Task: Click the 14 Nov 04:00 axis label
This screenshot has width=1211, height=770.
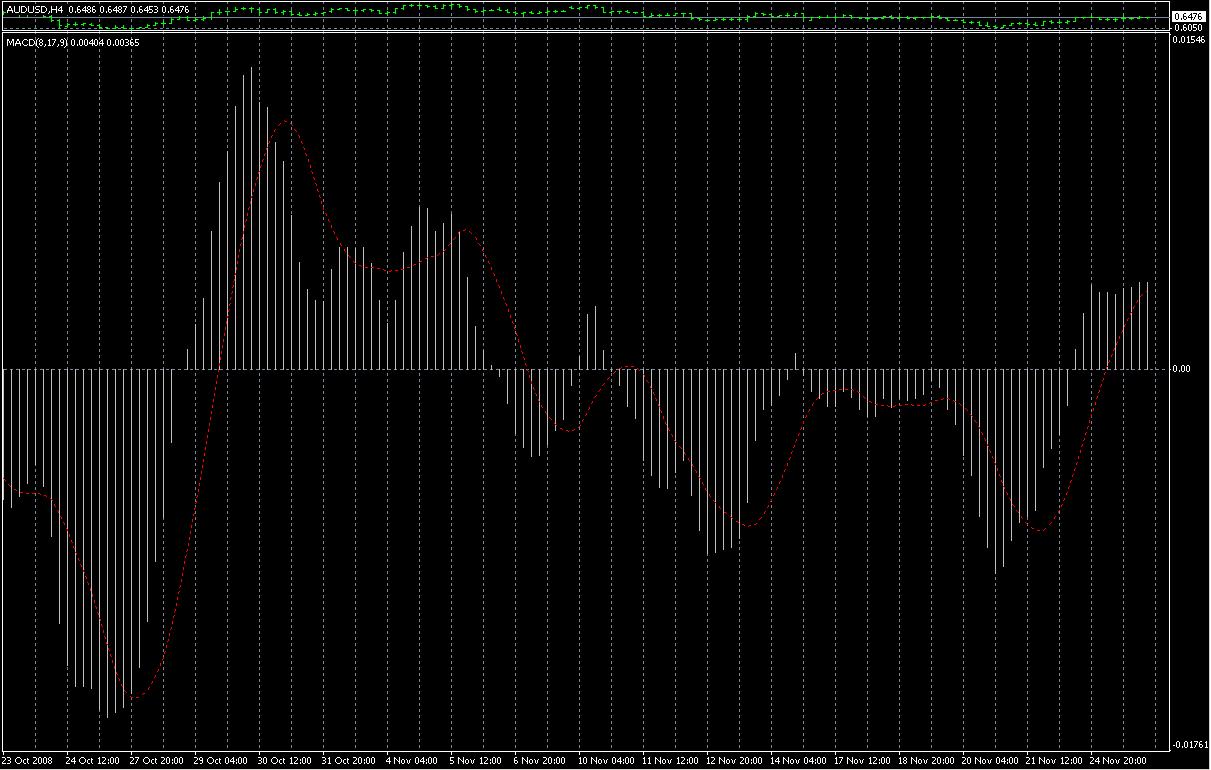Action: (x=798, y=760)
